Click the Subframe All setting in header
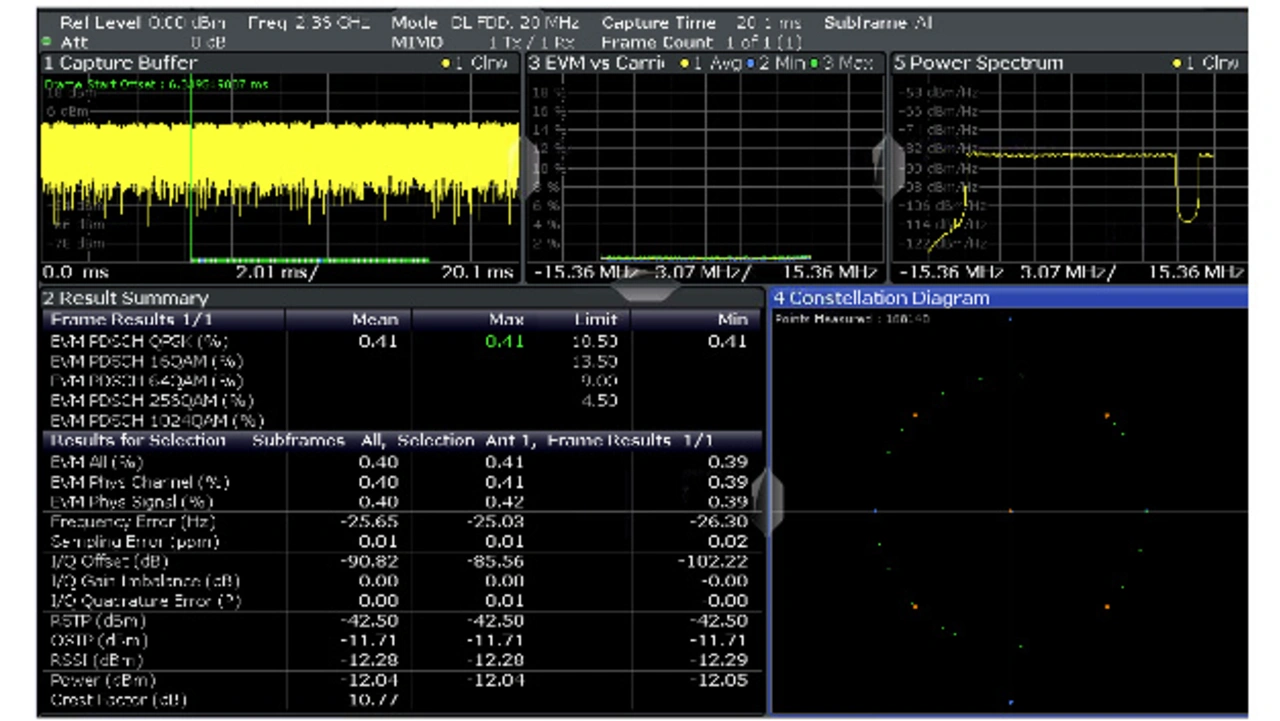 point(877,22)
